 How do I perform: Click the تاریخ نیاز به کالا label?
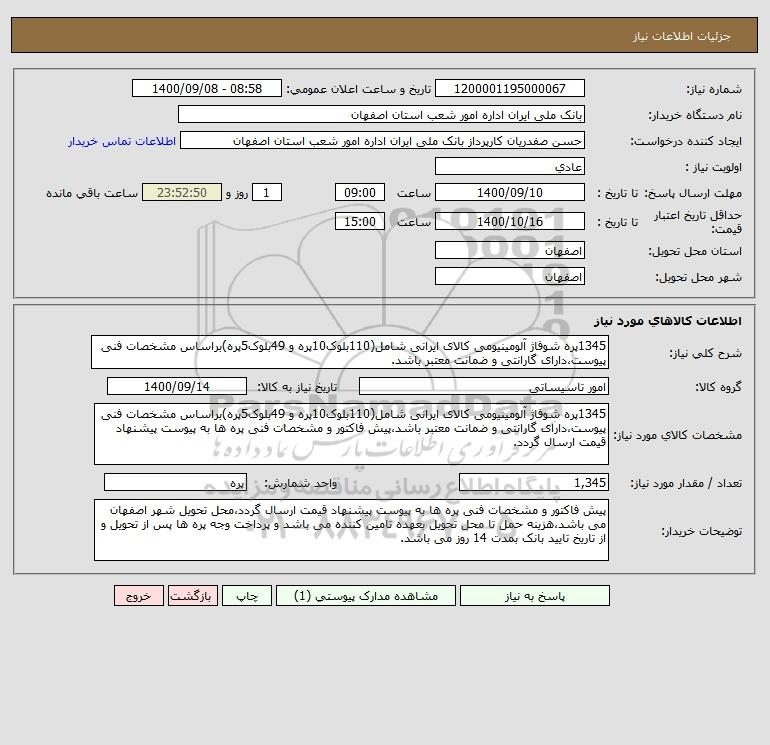click(x=297, y=387)
